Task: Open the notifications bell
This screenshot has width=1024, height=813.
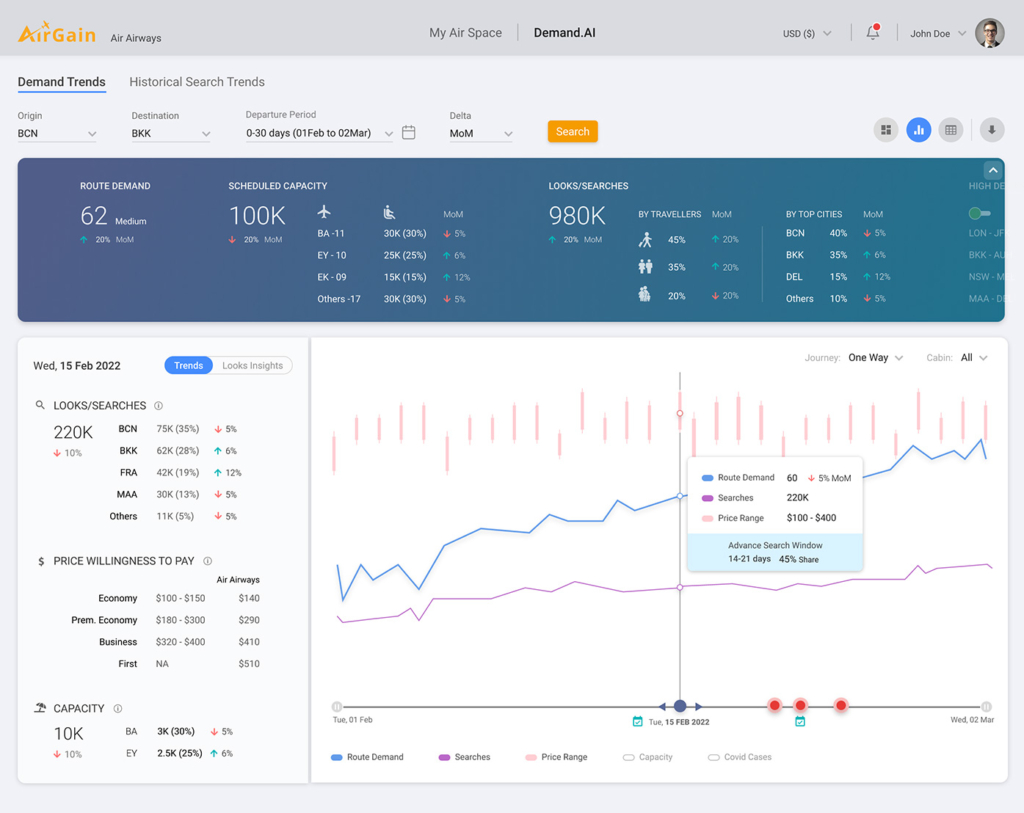Action: click(x=872, y=32)
